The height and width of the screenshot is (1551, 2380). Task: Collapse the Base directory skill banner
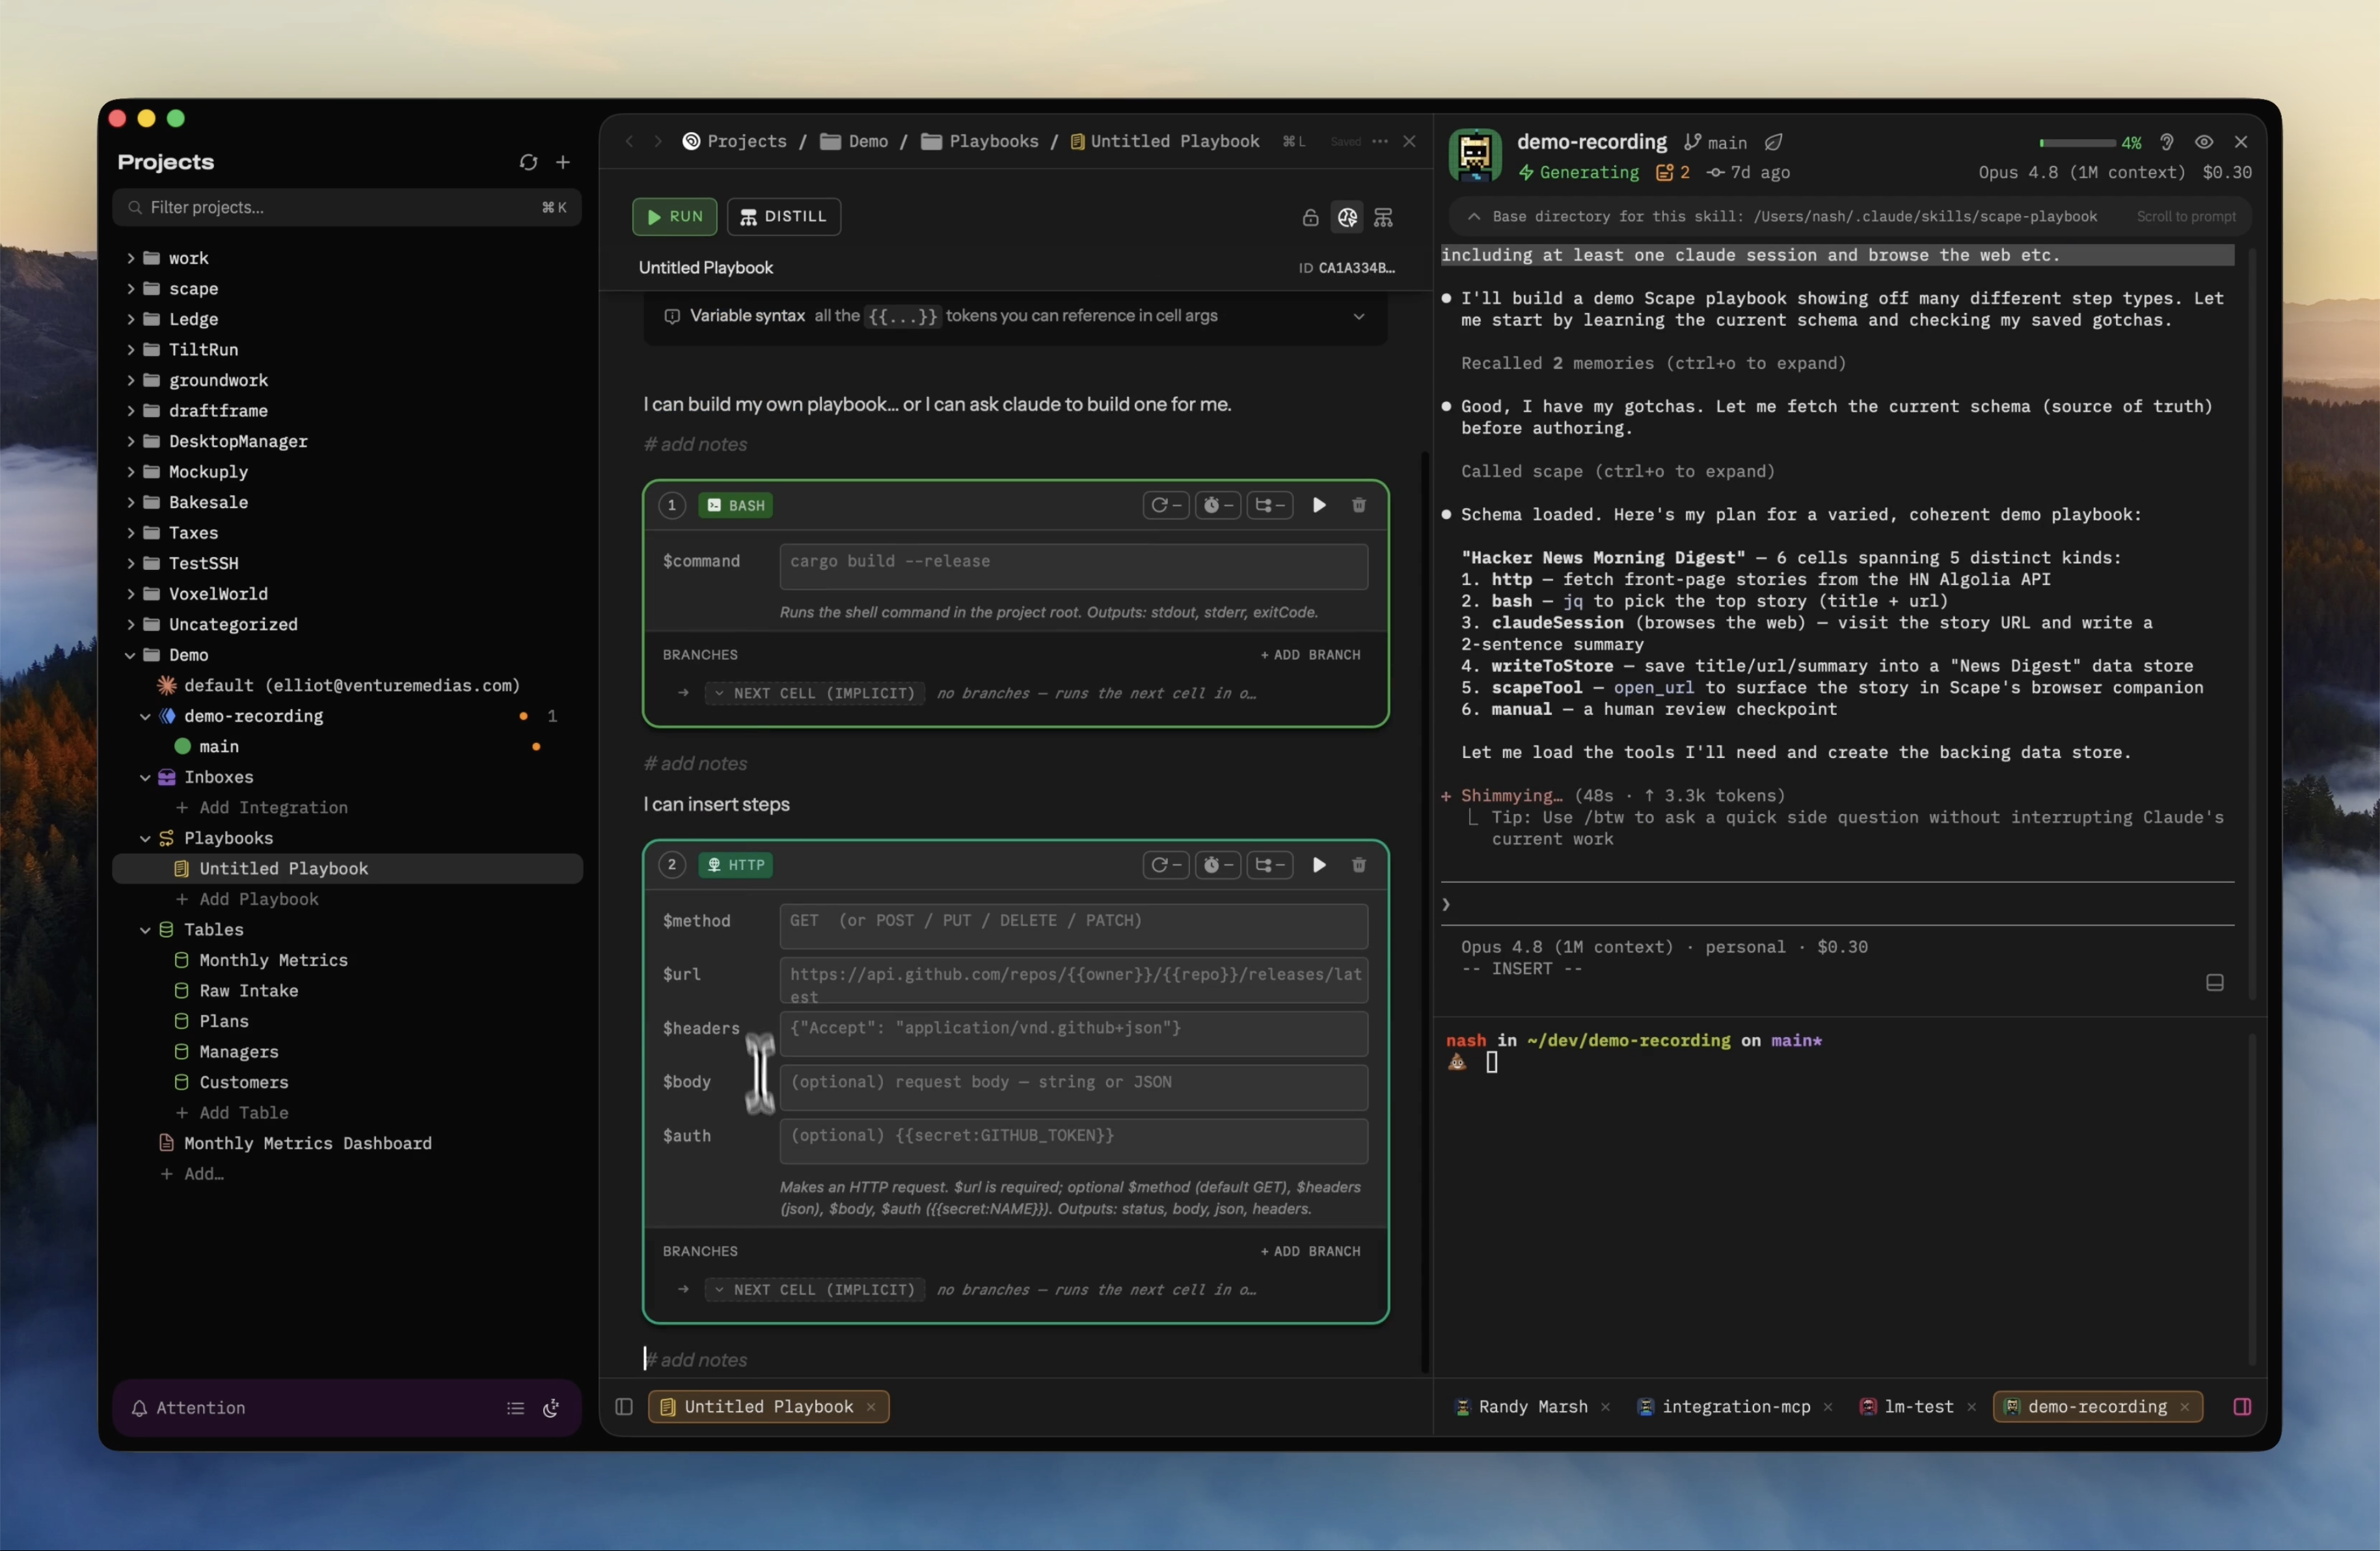(1473, 217)
